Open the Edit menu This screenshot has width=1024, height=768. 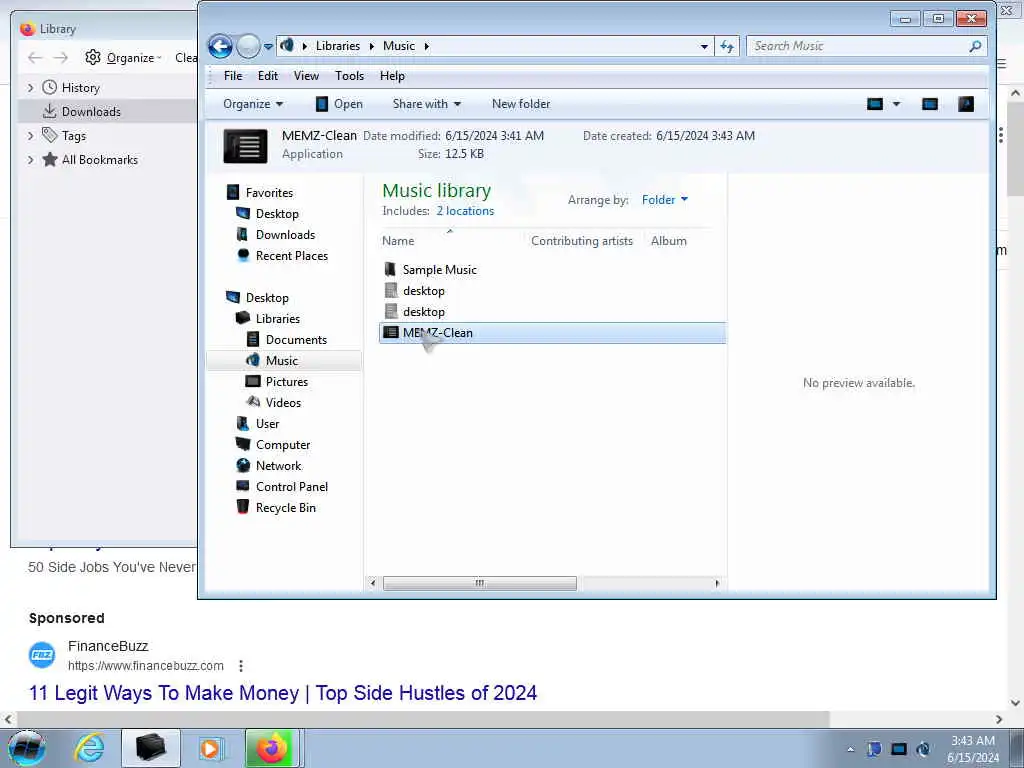pos(268,76)
